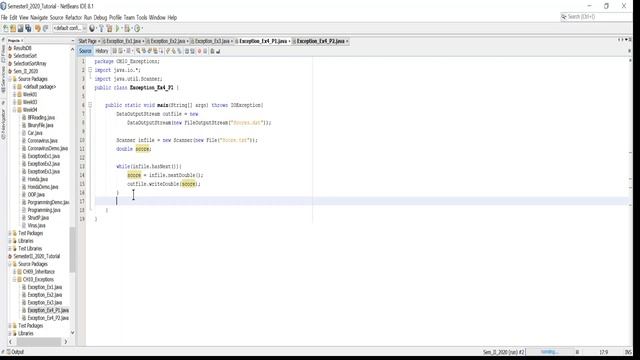Click the Open Project toolbar icon

point(20,28)
